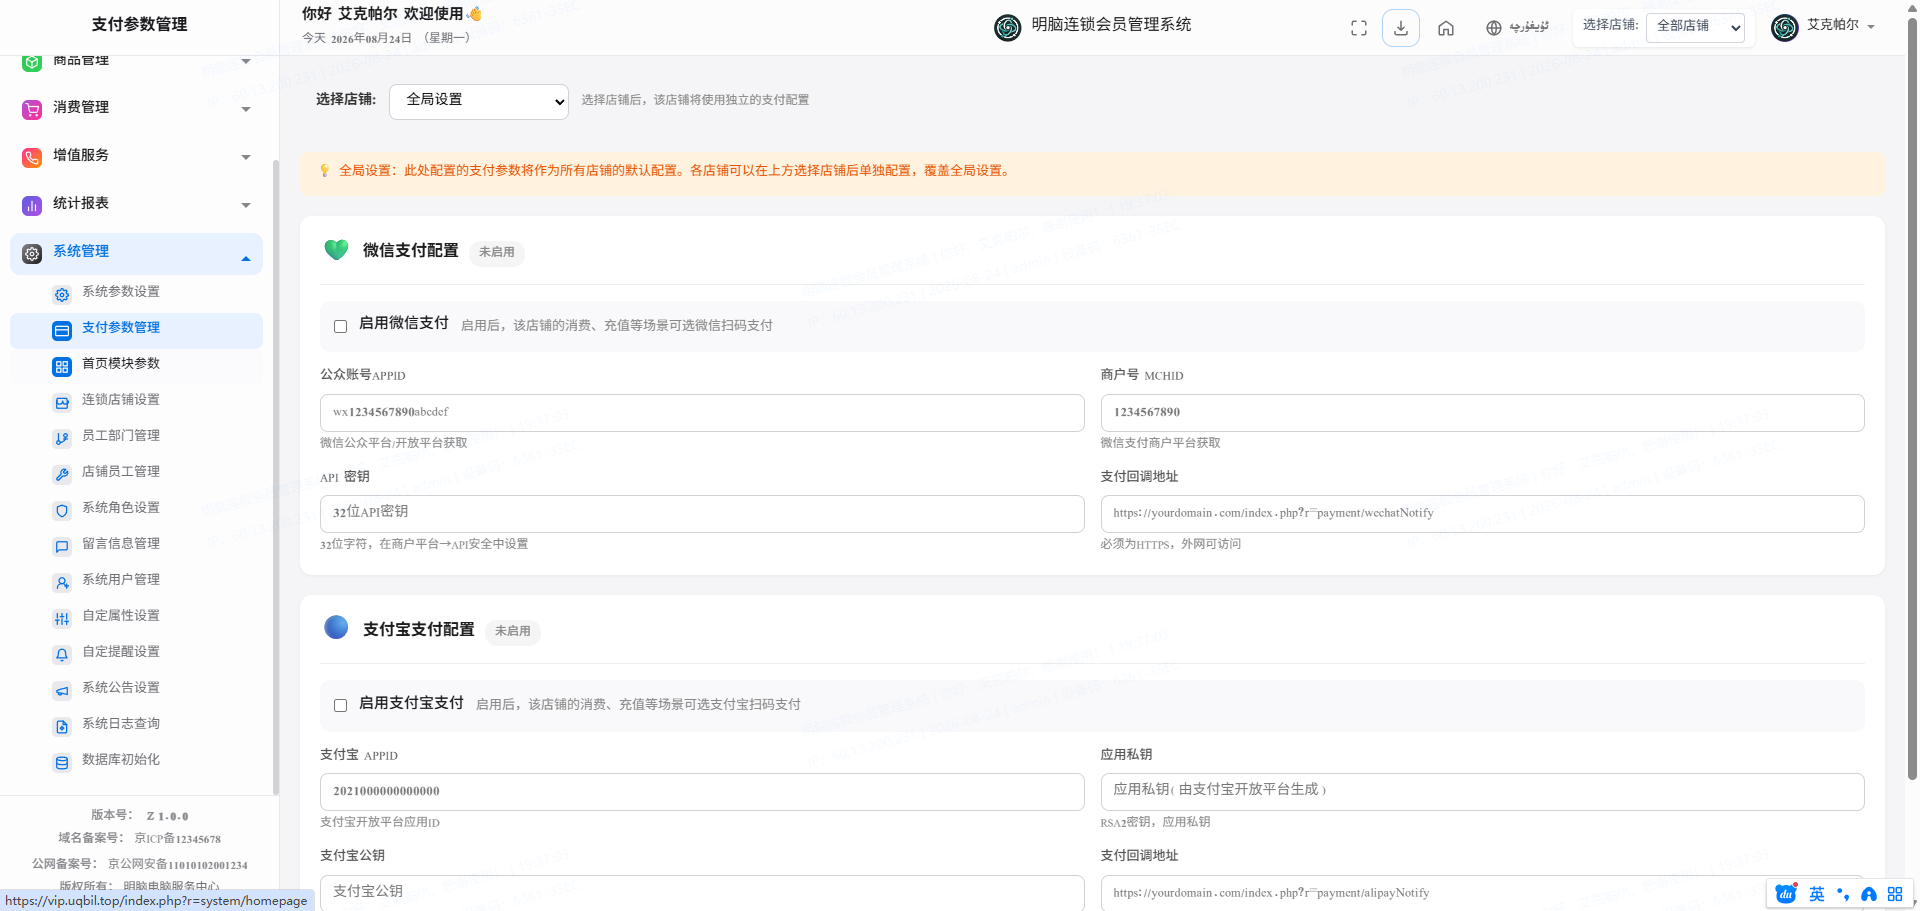Click the 留言信息管理 message icon
This screenshot has height=911, width=1920.
62,546
